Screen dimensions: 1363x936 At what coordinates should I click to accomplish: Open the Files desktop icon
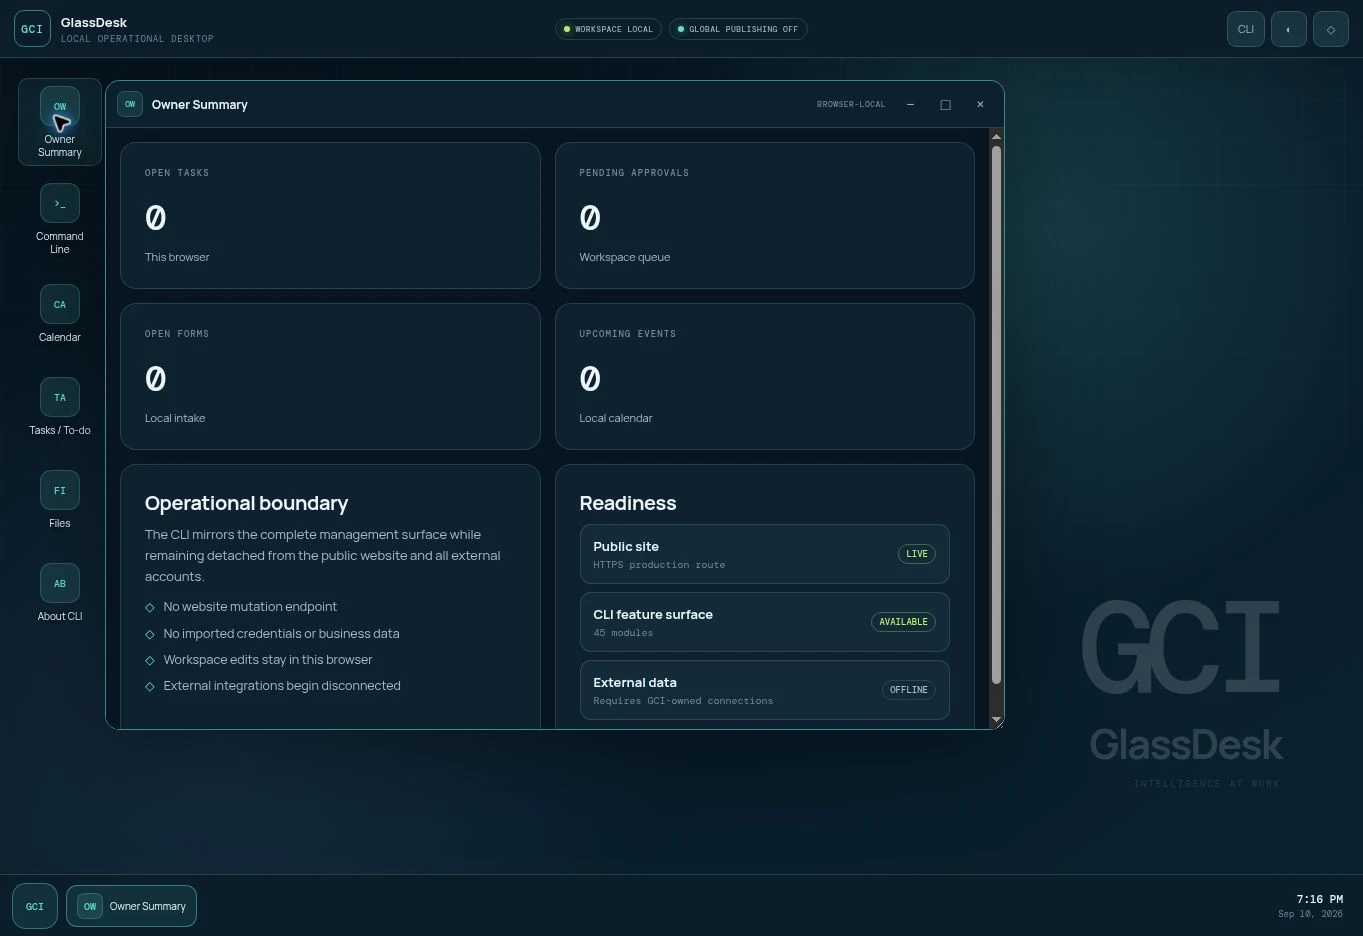tap(60, 500)
